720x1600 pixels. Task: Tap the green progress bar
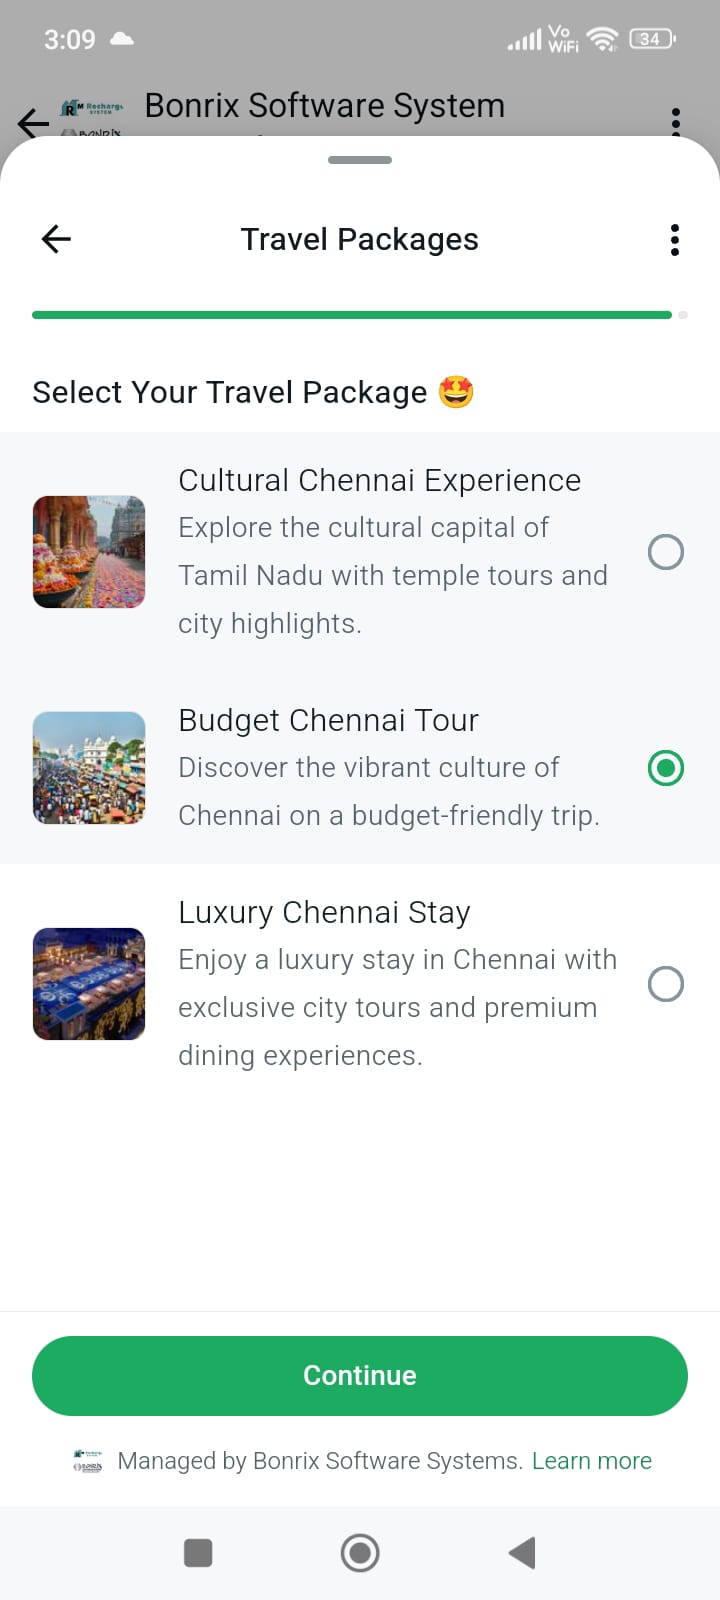pos(352,315)
